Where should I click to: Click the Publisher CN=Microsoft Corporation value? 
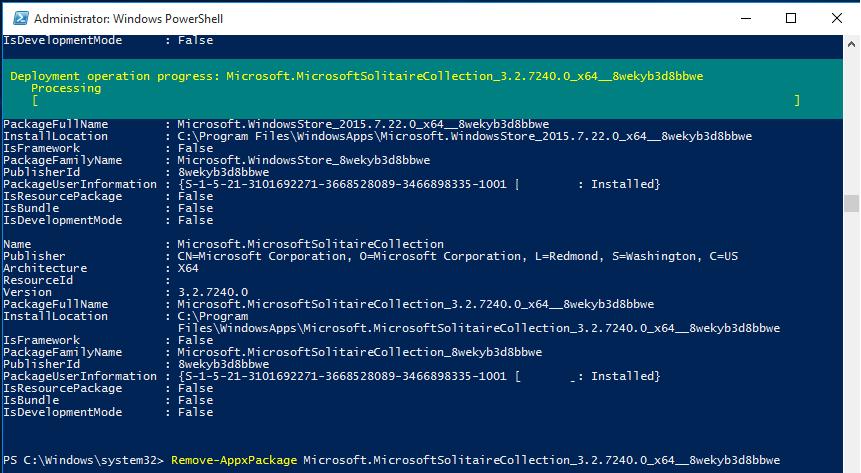click(457, 256)
